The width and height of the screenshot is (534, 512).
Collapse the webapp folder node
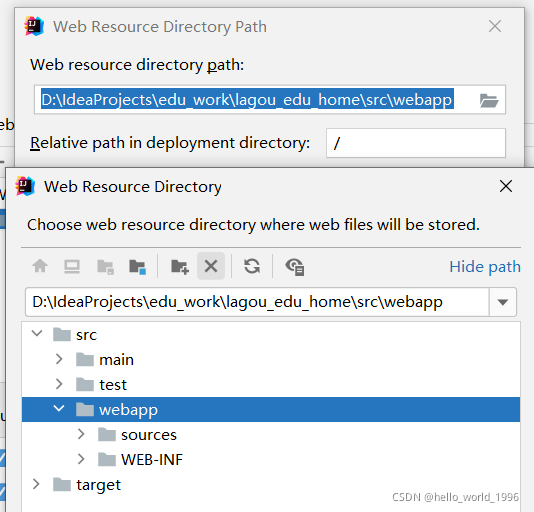click(59, 408)
